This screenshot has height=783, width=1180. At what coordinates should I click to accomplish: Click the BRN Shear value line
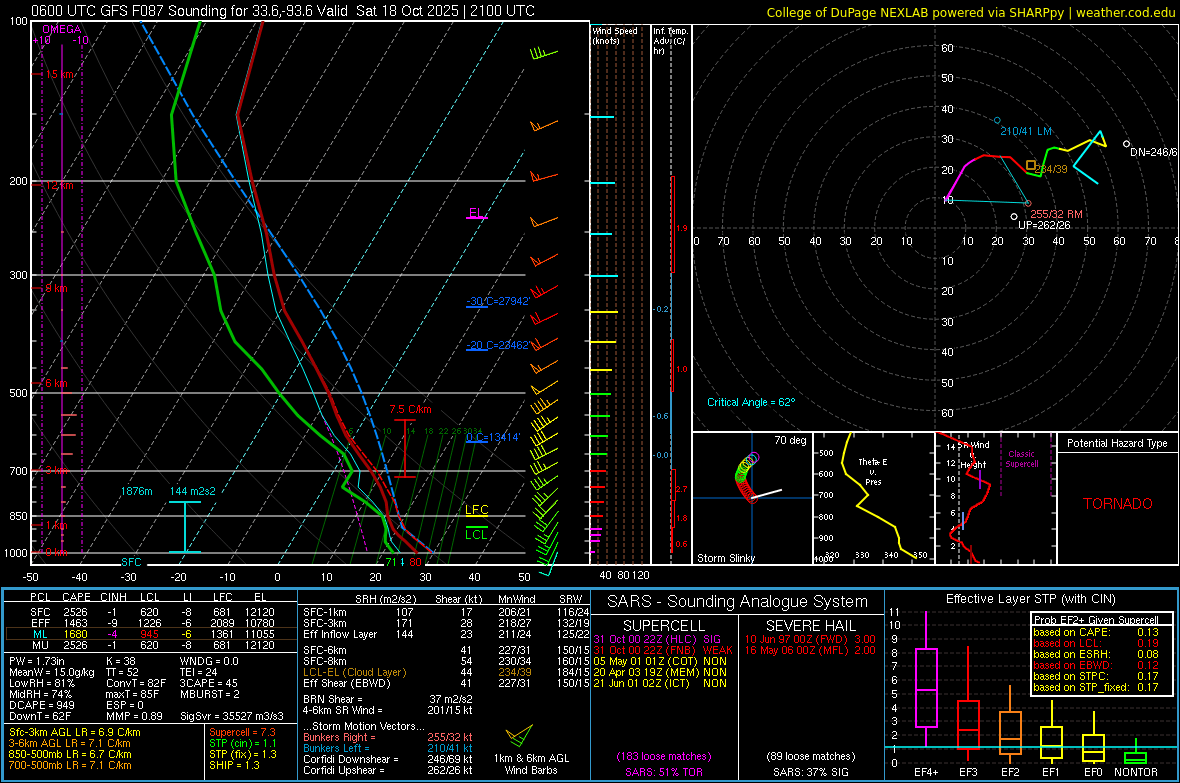click(x=388, y=699)
